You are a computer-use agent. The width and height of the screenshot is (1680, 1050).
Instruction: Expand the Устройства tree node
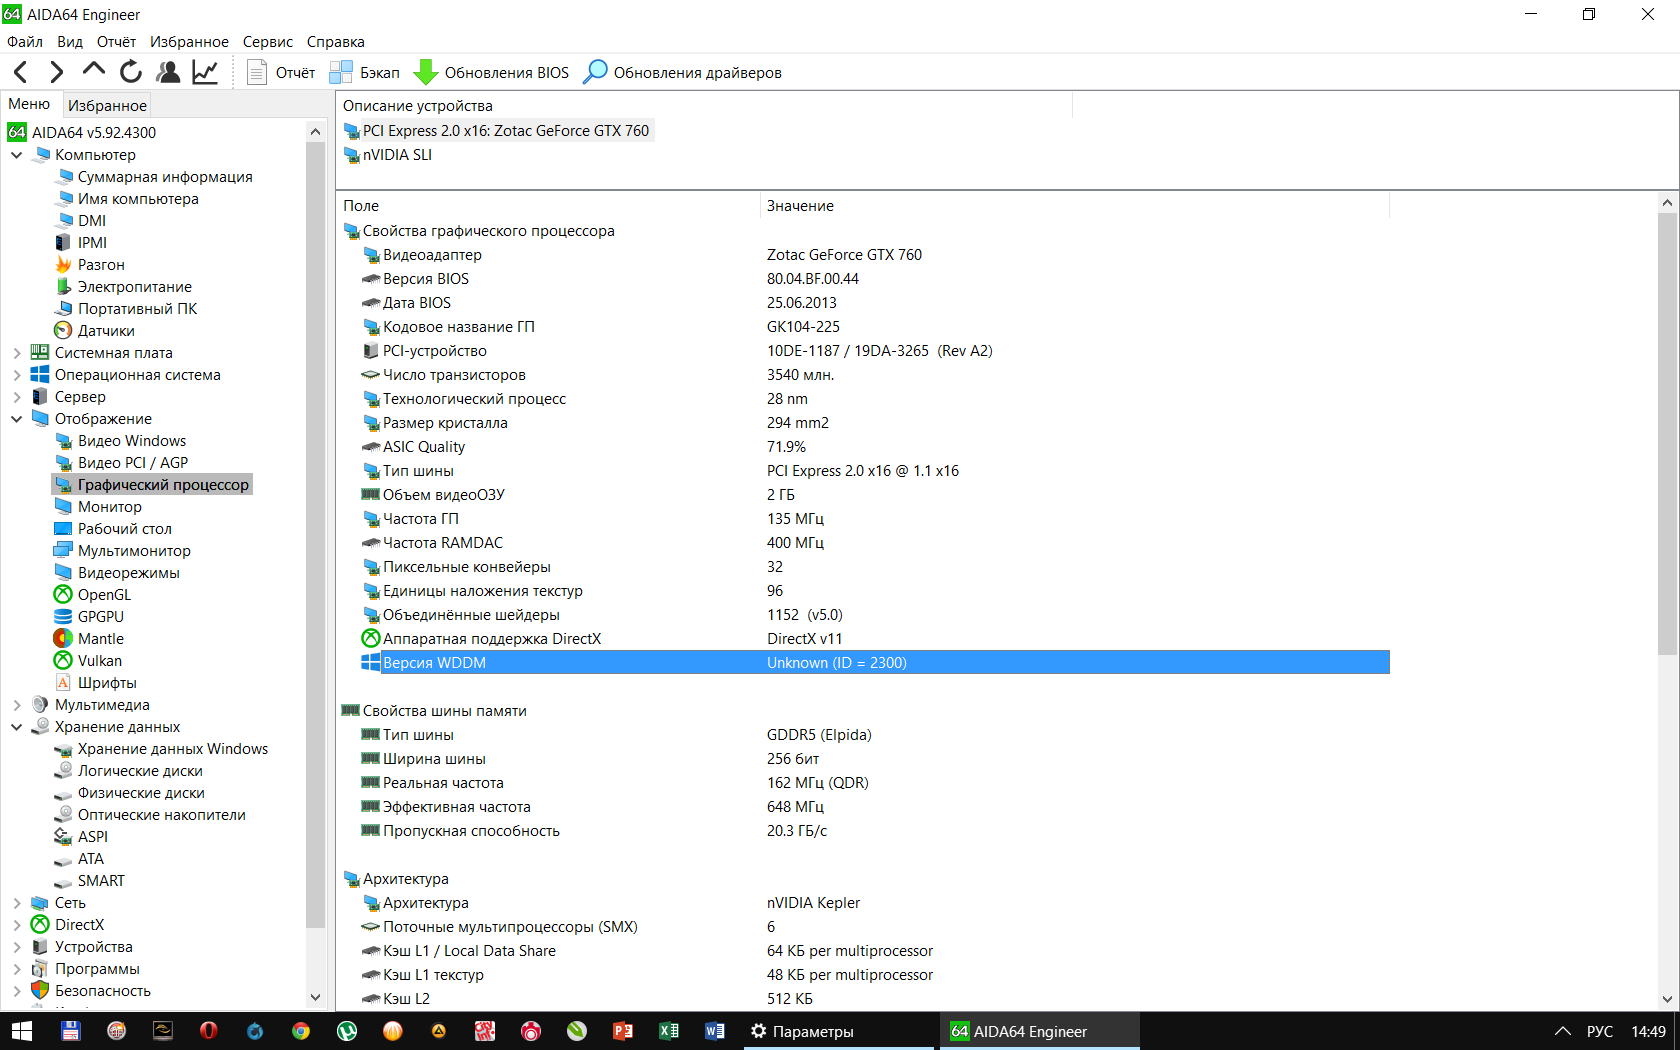click(17, 947)
